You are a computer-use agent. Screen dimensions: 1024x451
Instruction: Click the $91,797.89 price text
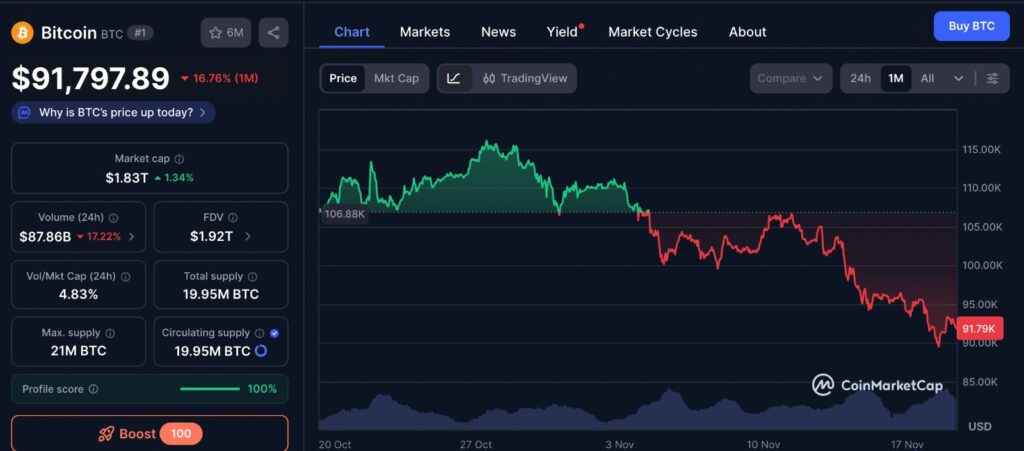coord(91,79)
